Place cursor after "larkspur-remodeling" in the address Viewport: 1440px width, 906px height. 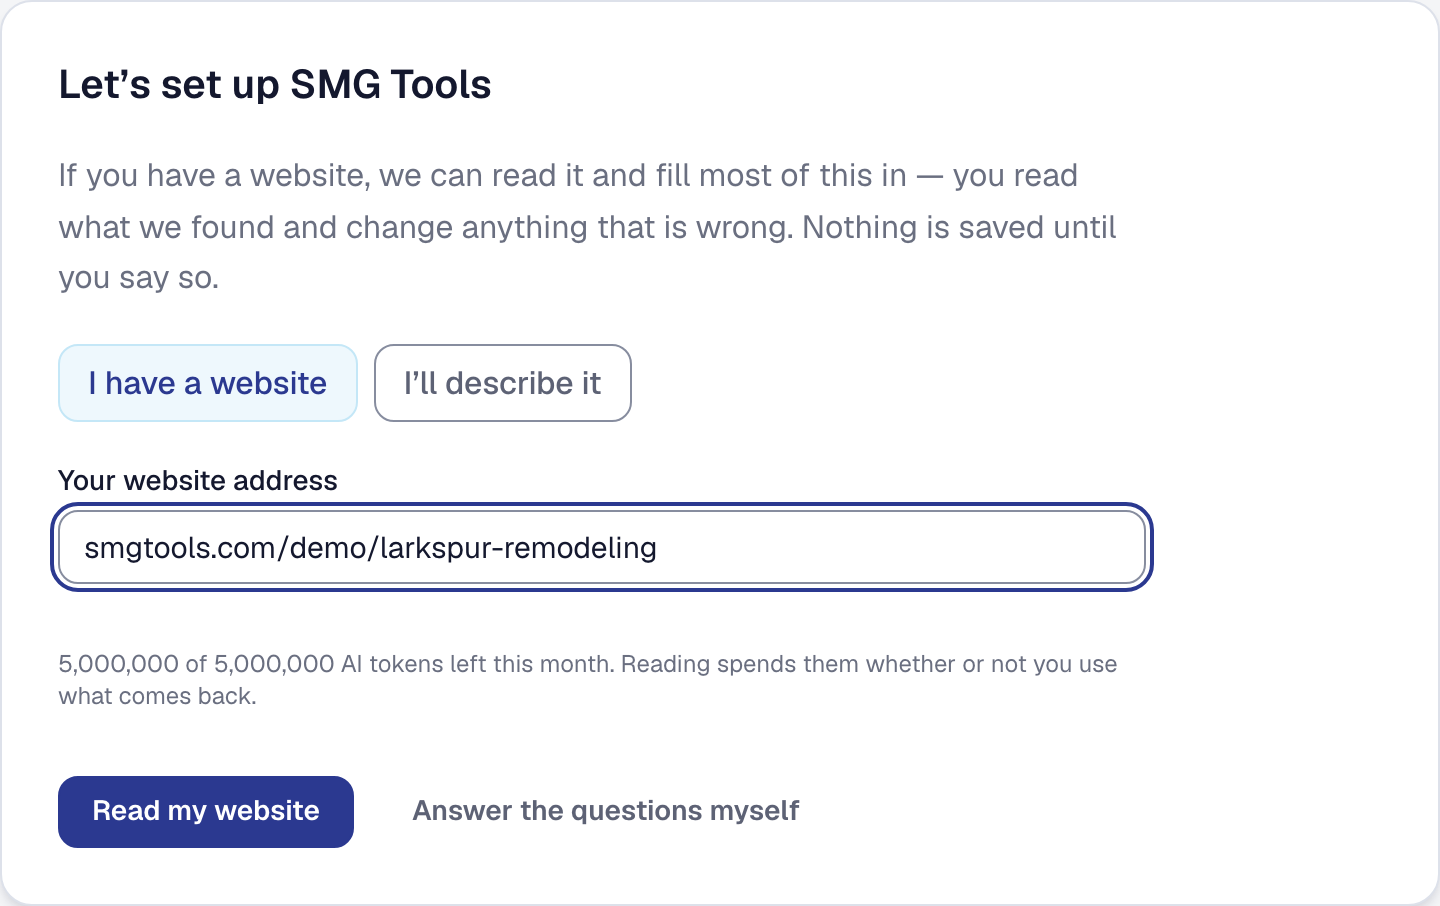[658, 547]
